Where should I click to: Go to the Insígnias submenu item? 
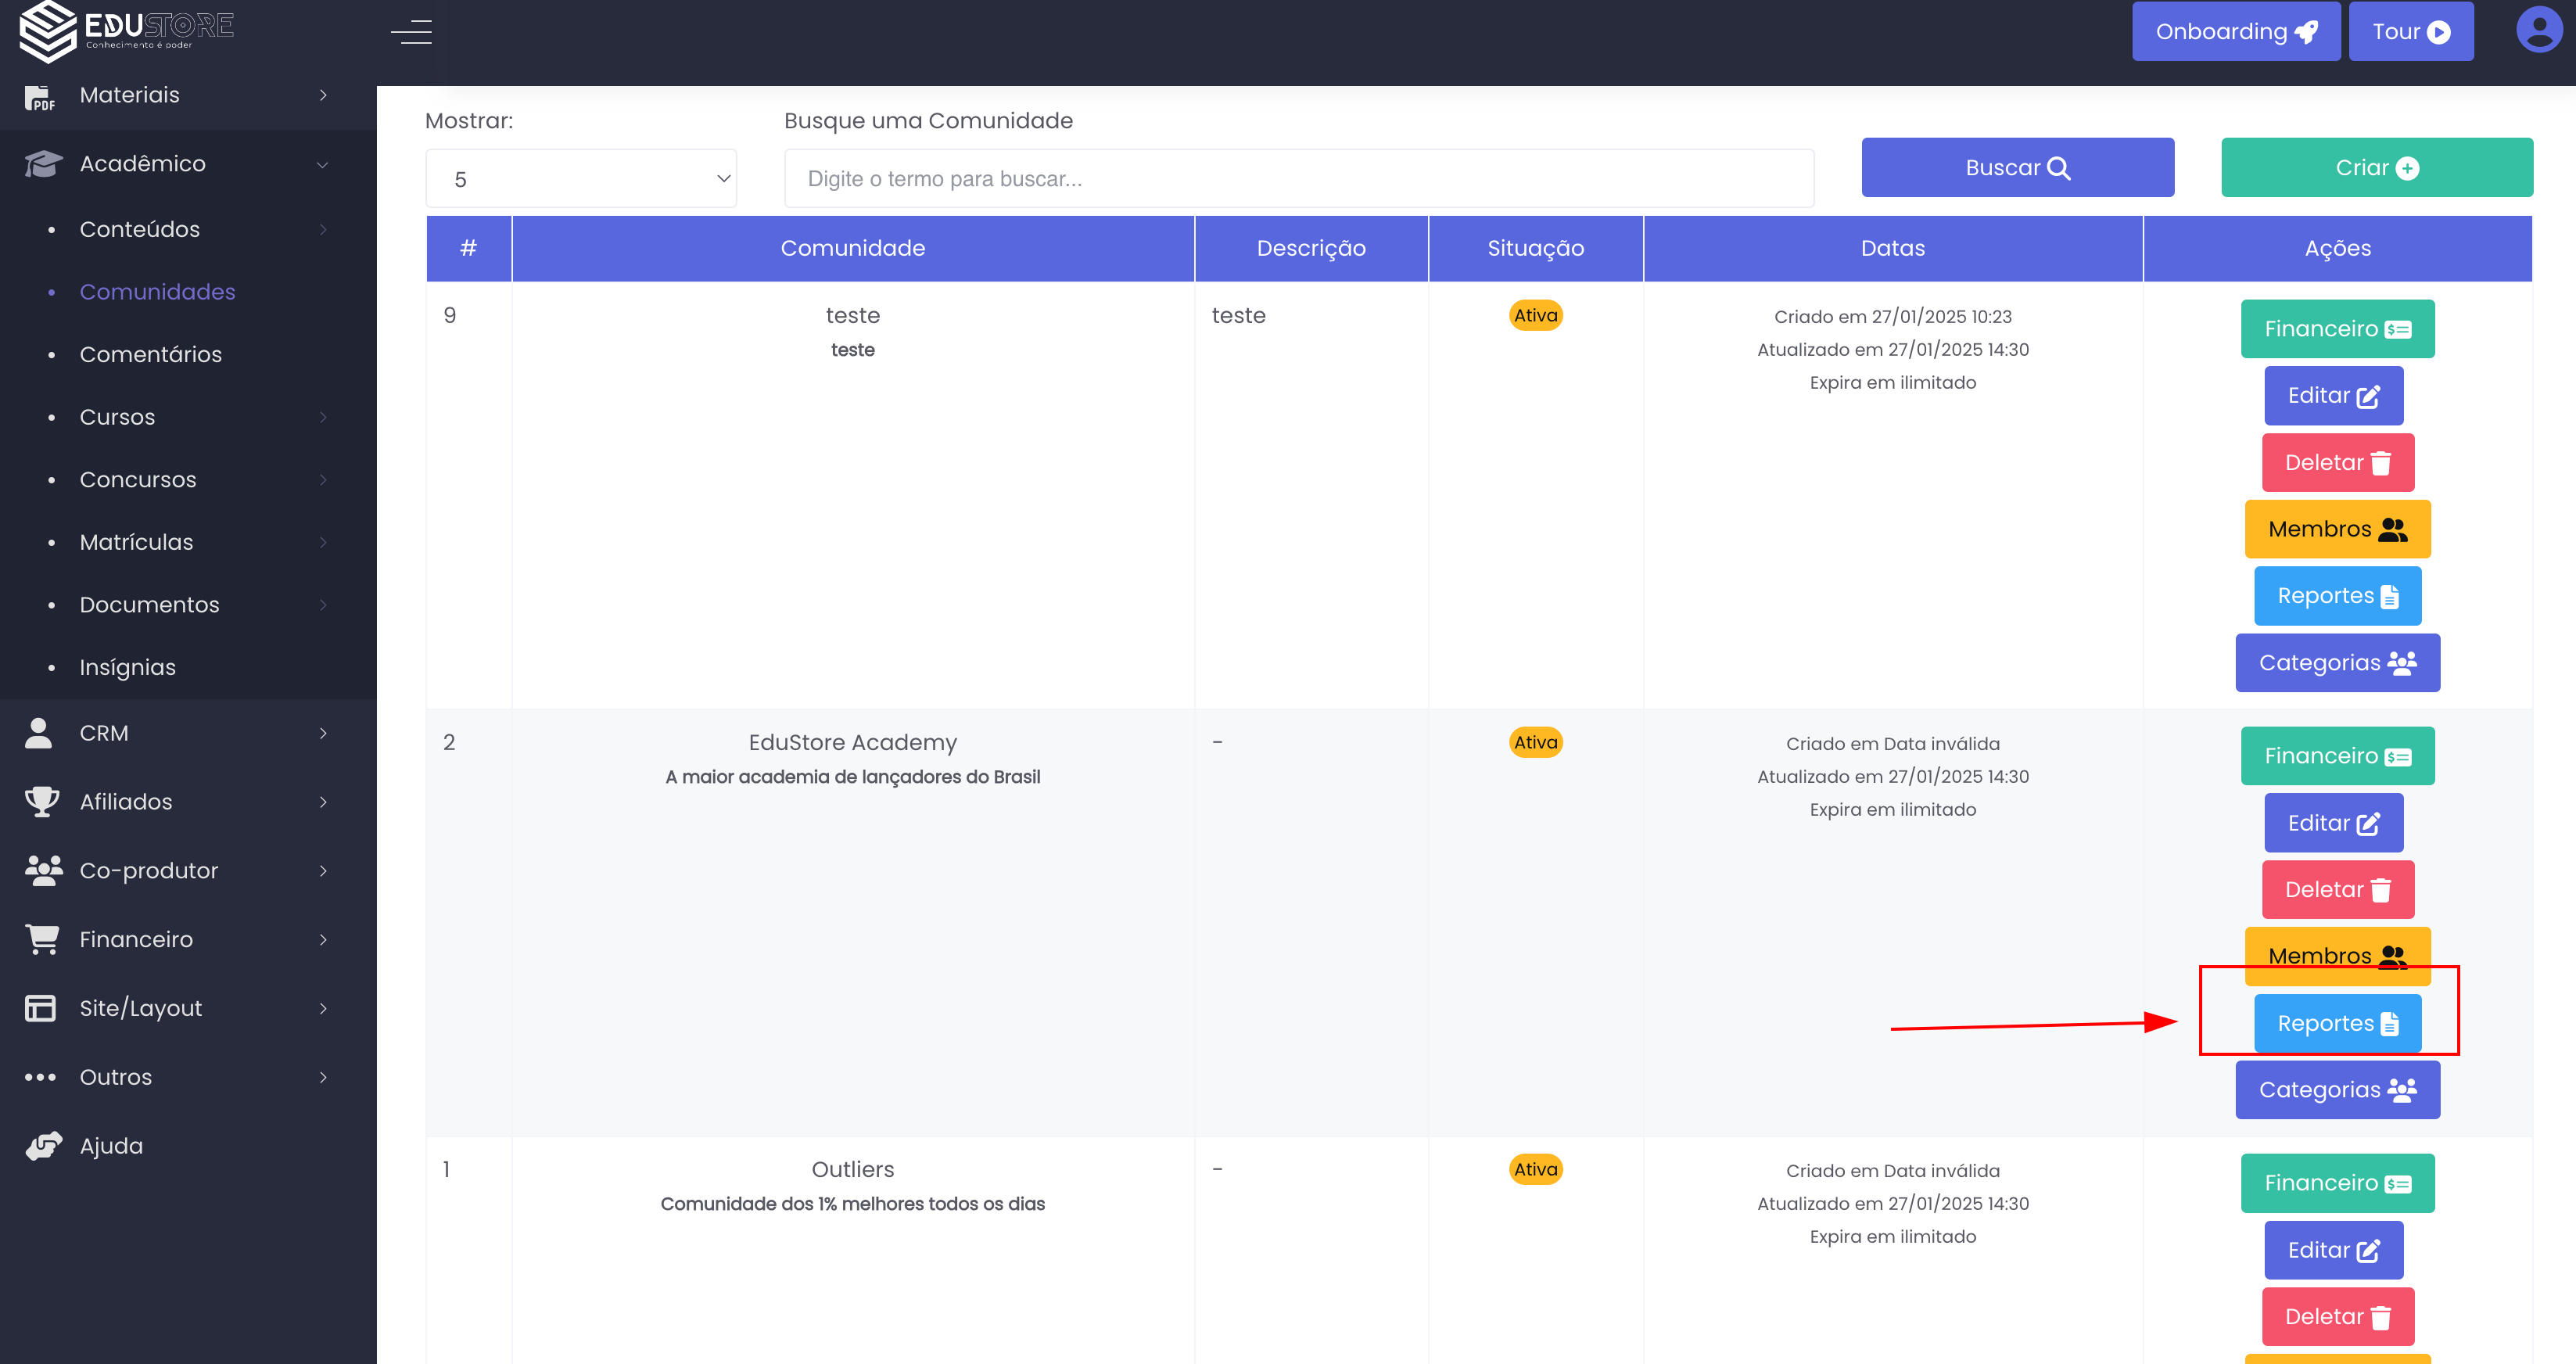pyautogui.click(x=128, y=667)
